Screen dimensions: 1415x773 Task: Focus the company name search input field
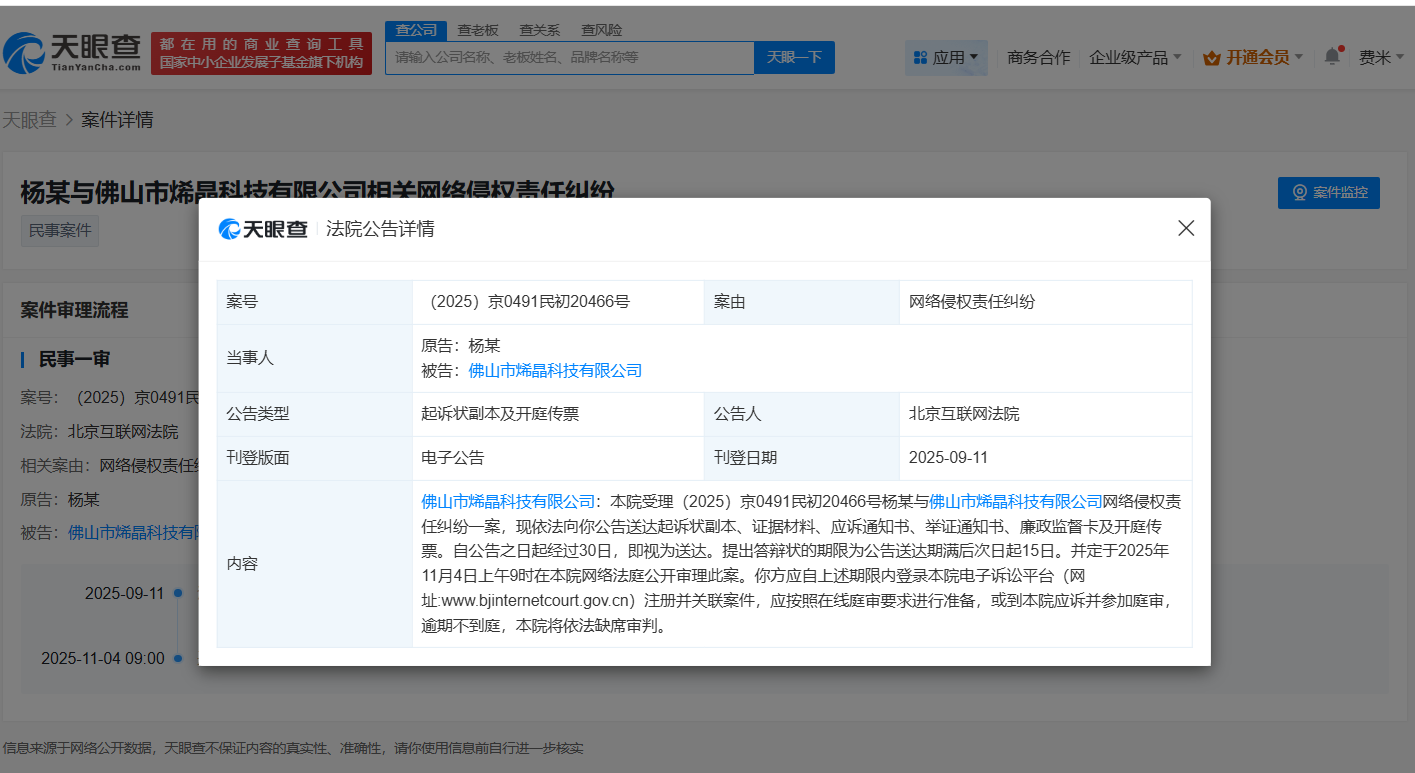coord(569,57)
